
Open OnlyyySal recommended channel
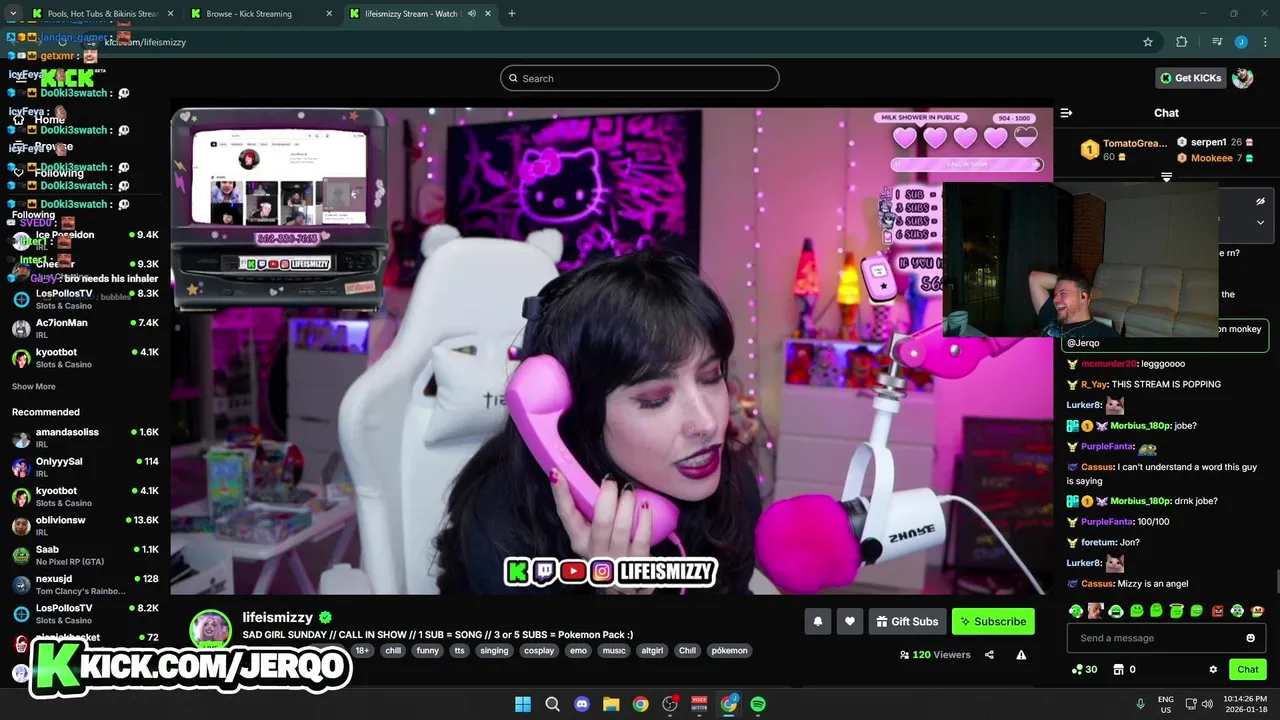(85, 467)
